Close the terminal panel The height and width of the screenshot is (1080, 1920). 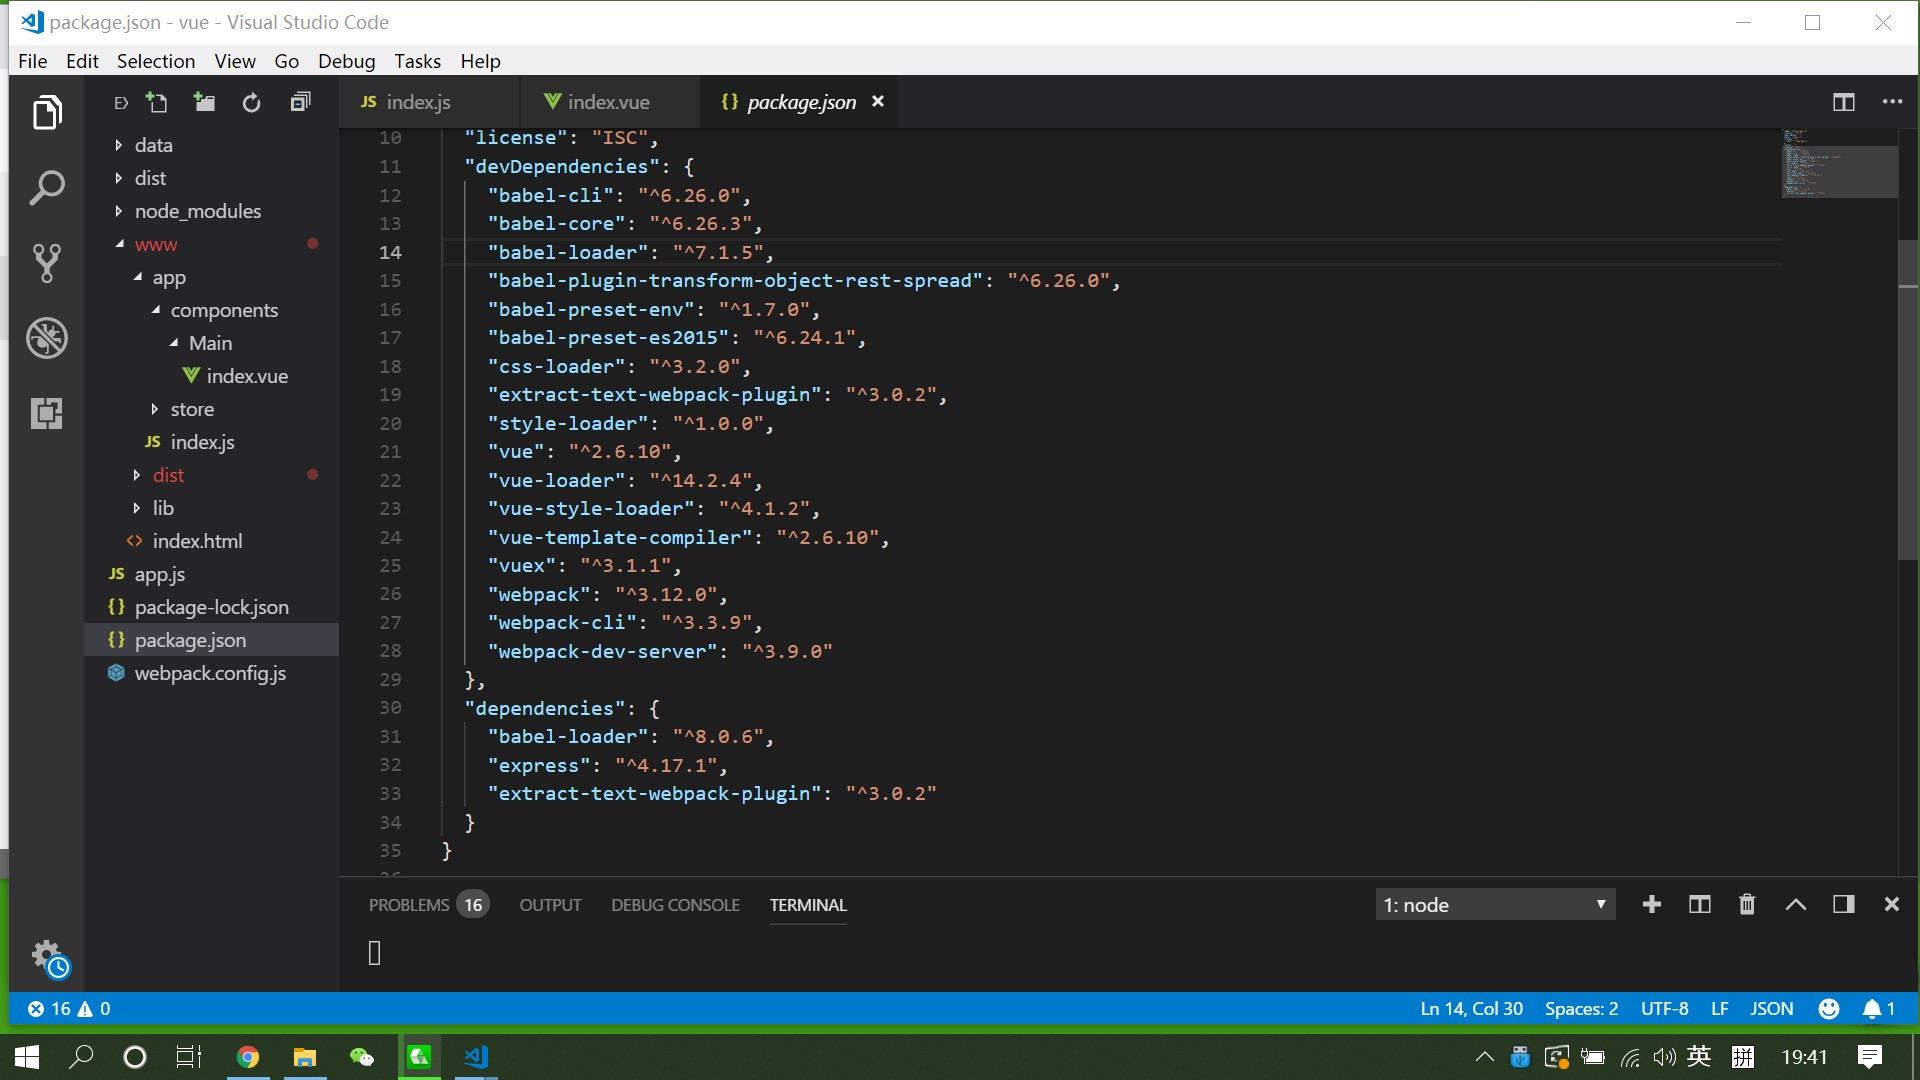coord(1892,904)
